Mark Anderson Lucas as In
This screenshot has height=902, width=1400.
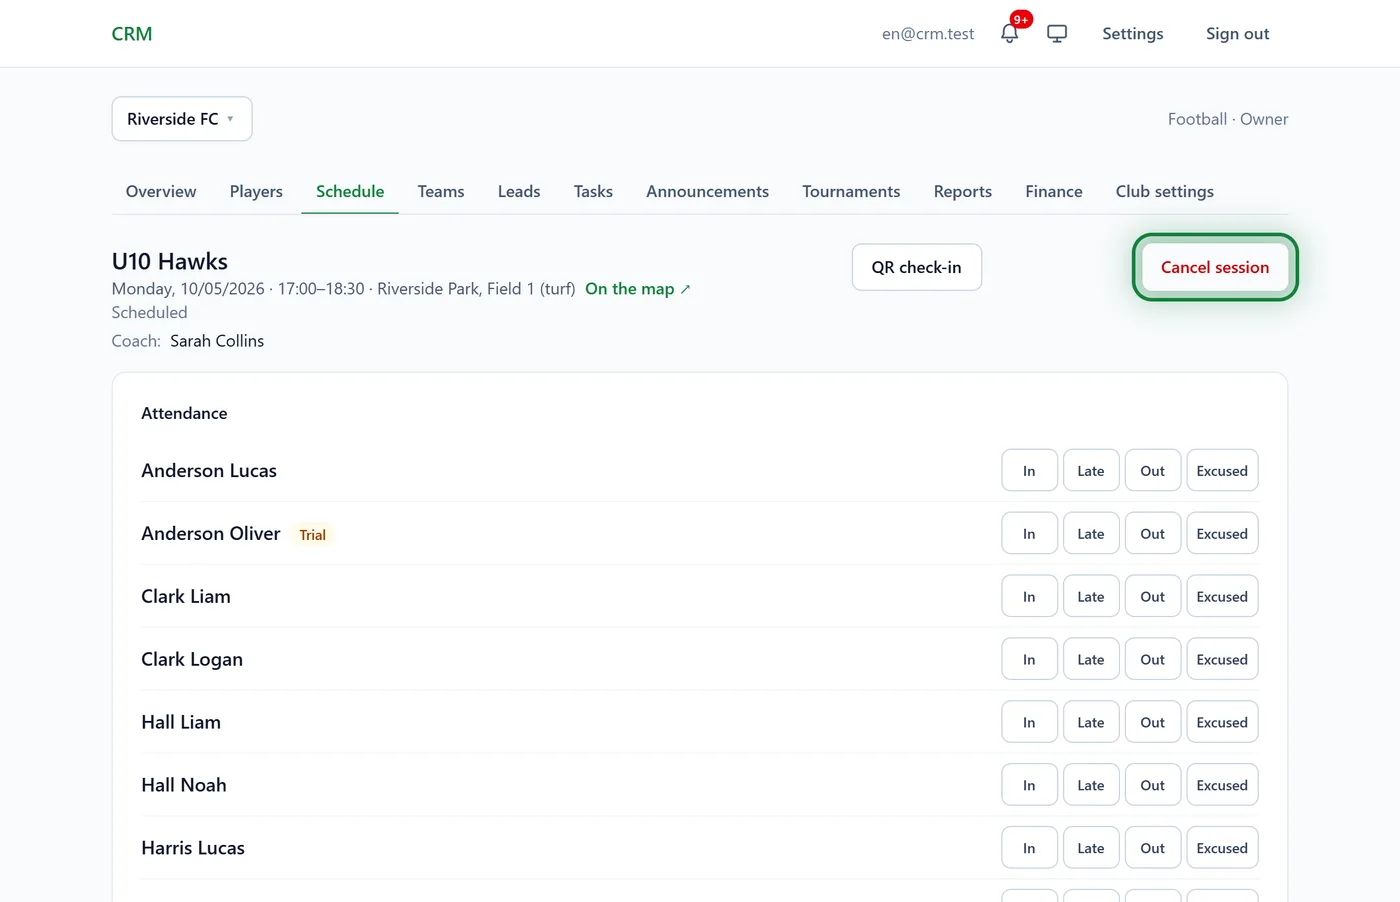pyautogui.click(x=1029, y=471)
